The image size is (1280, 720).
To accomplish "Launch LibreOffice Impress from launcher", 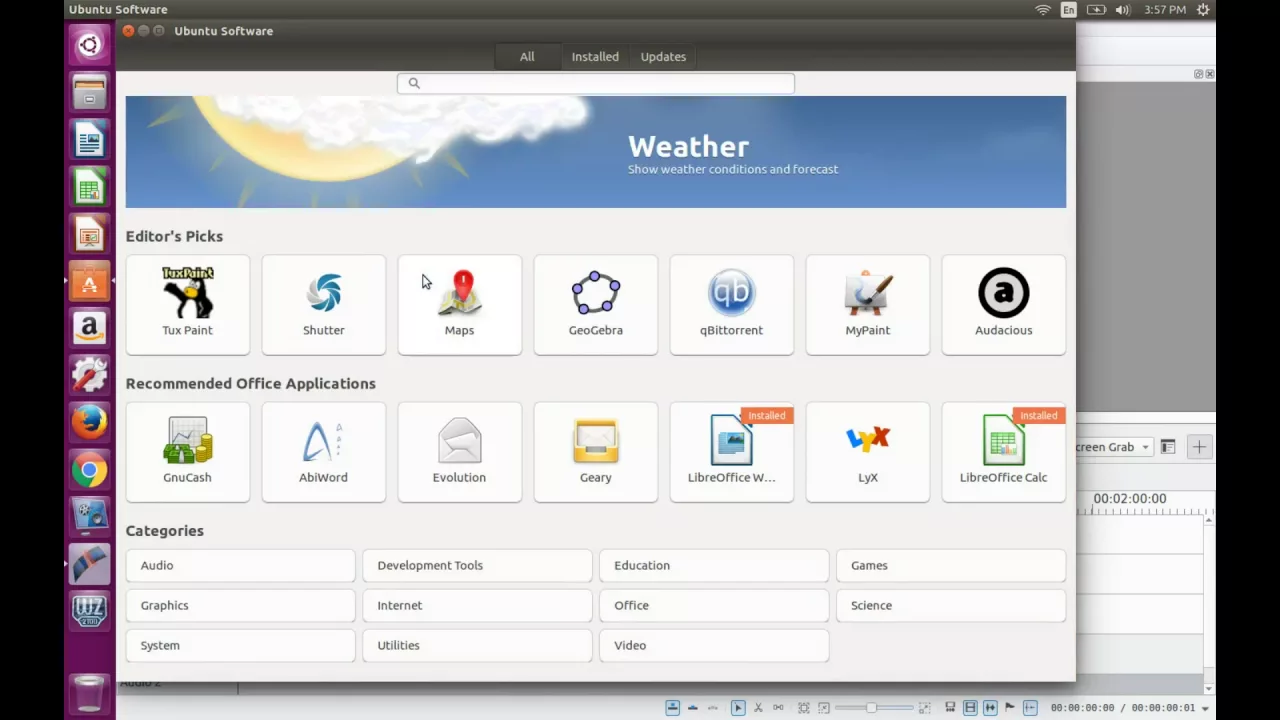I will [89, 235].
